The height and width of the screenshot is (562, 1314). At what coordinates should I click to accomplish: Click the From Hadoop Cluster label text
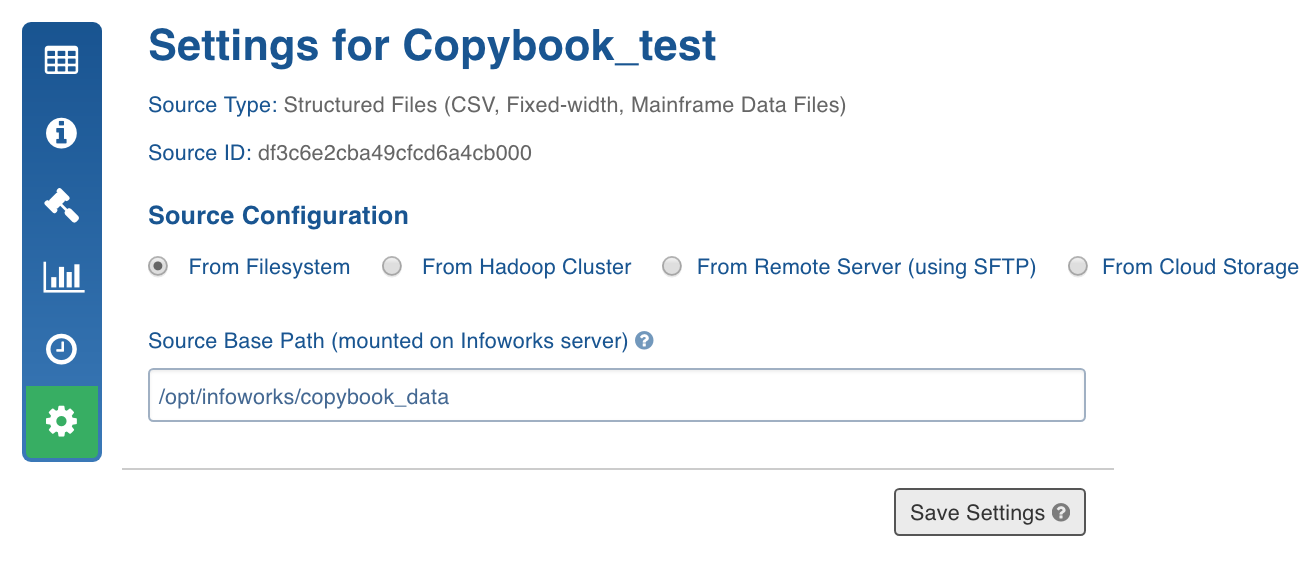[527, 267]
